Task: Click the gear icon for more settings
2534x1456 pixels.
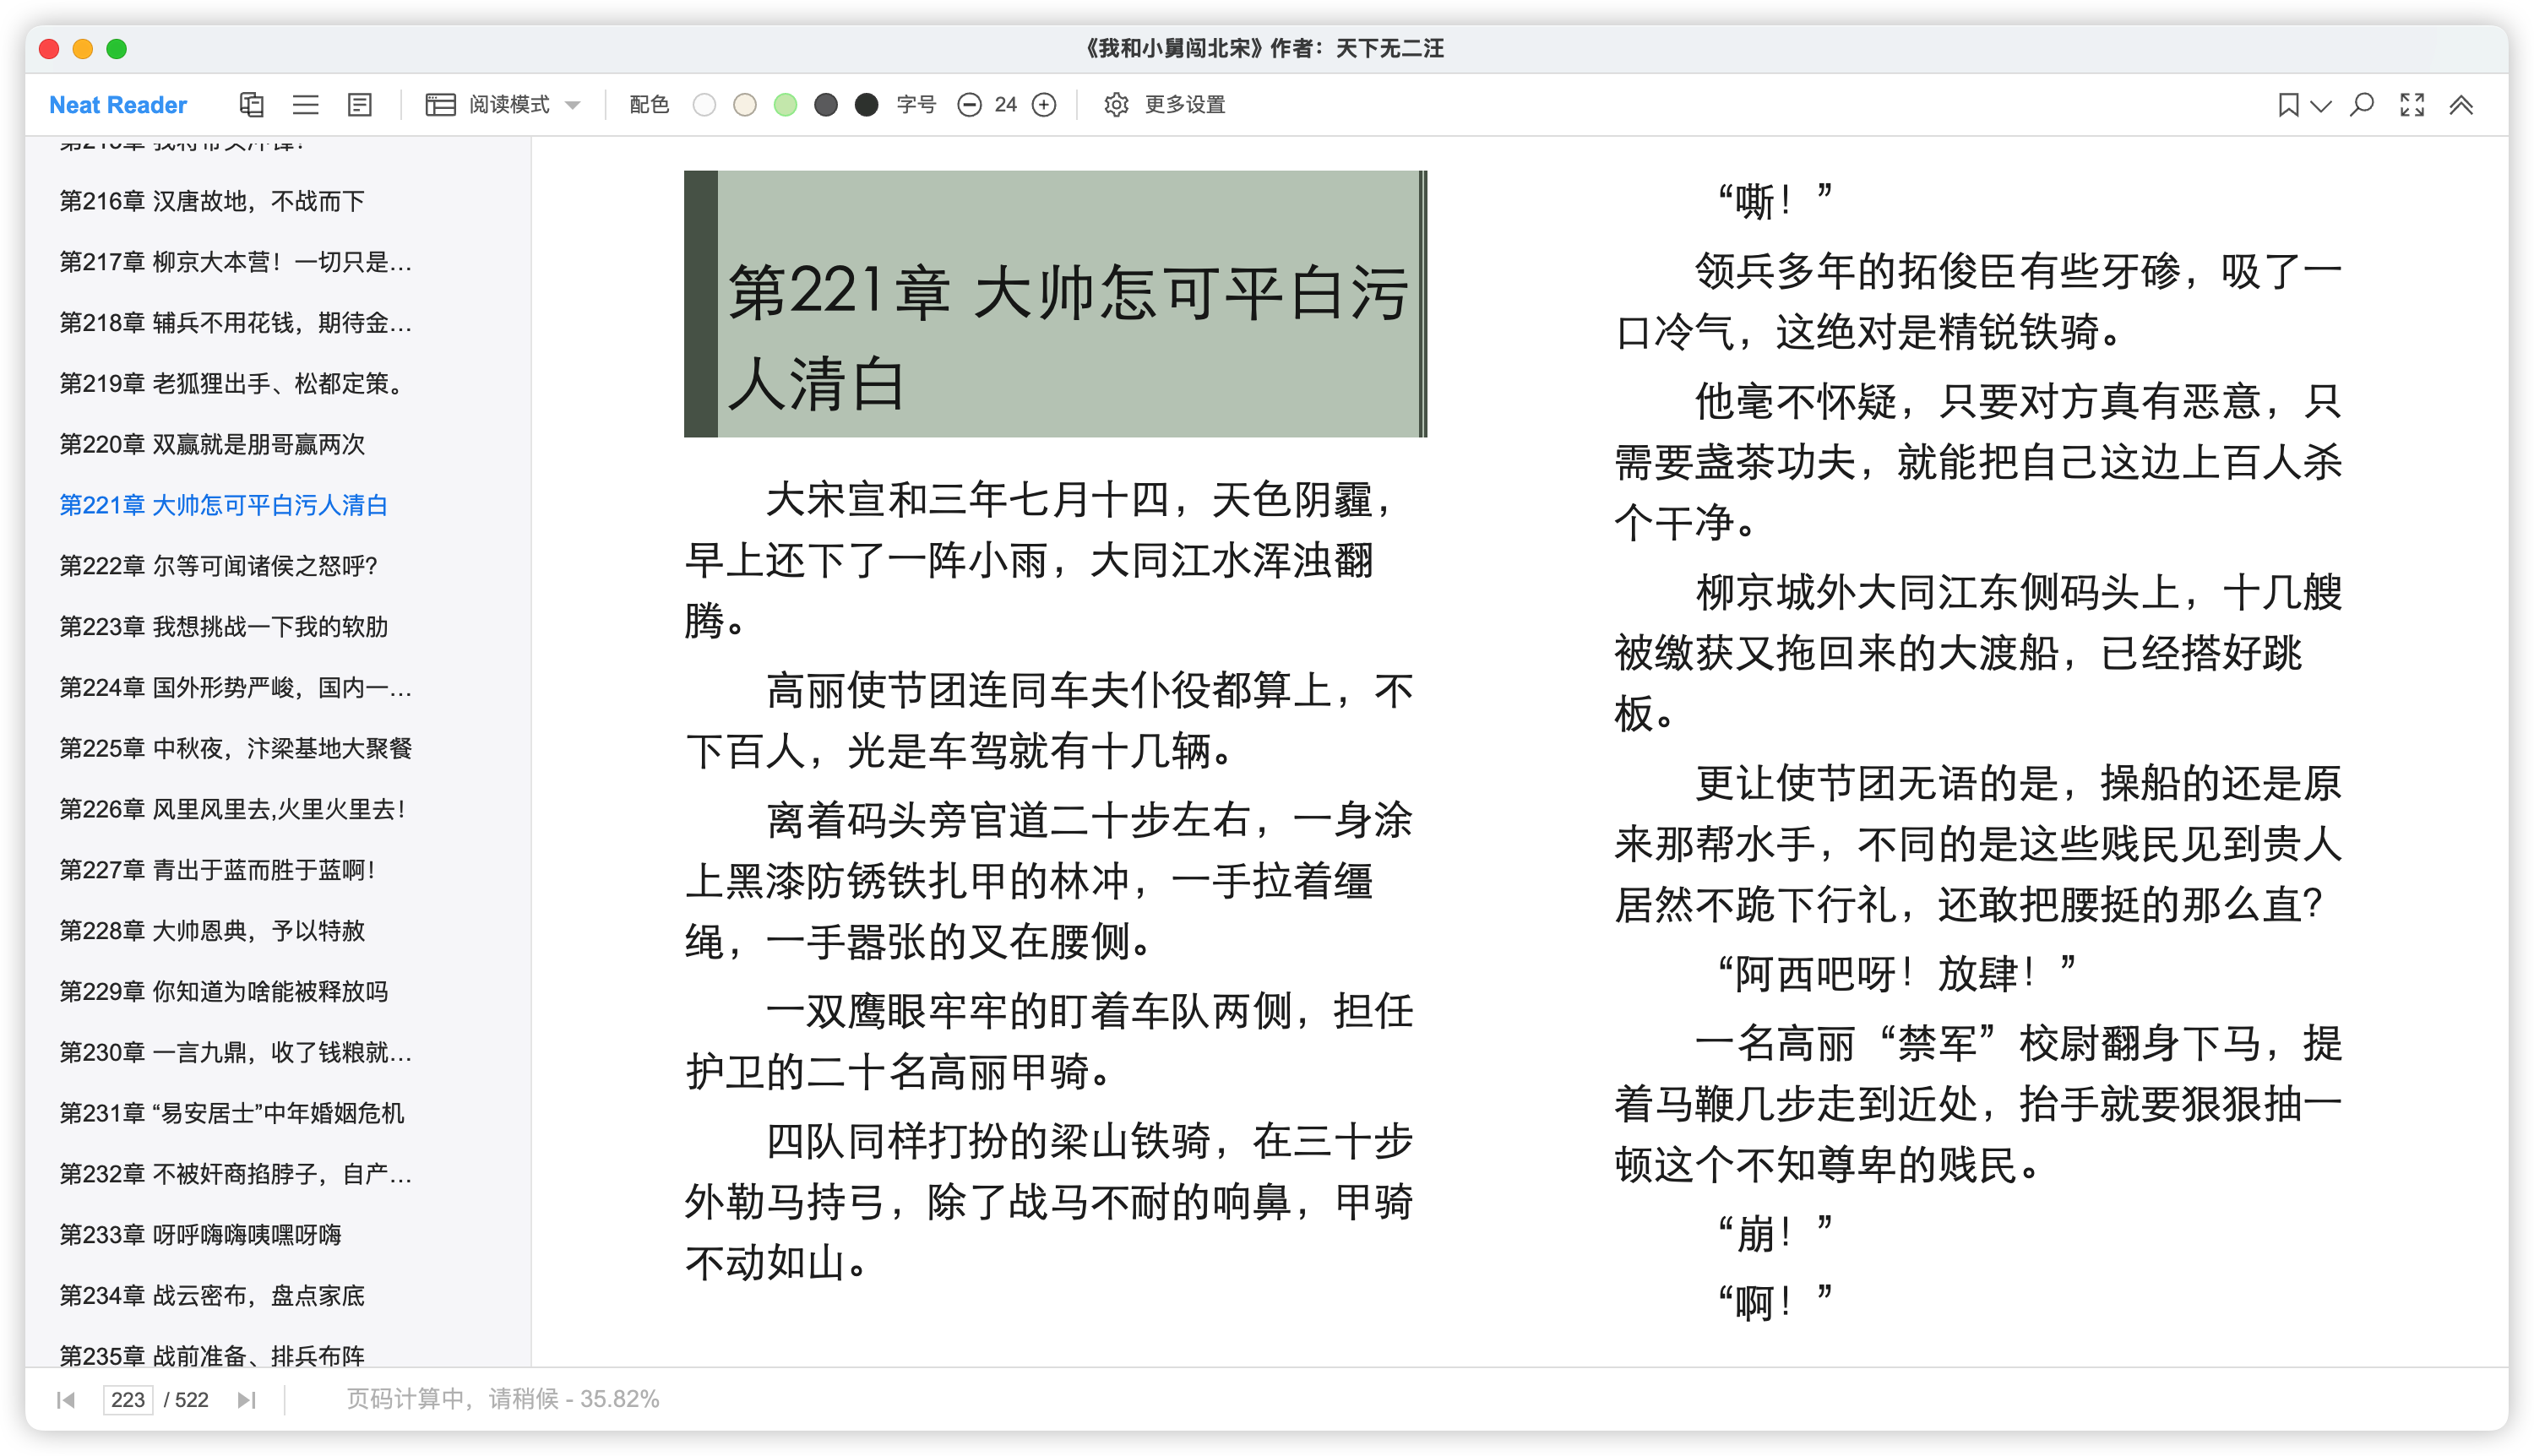Action: coord(1116,105)
